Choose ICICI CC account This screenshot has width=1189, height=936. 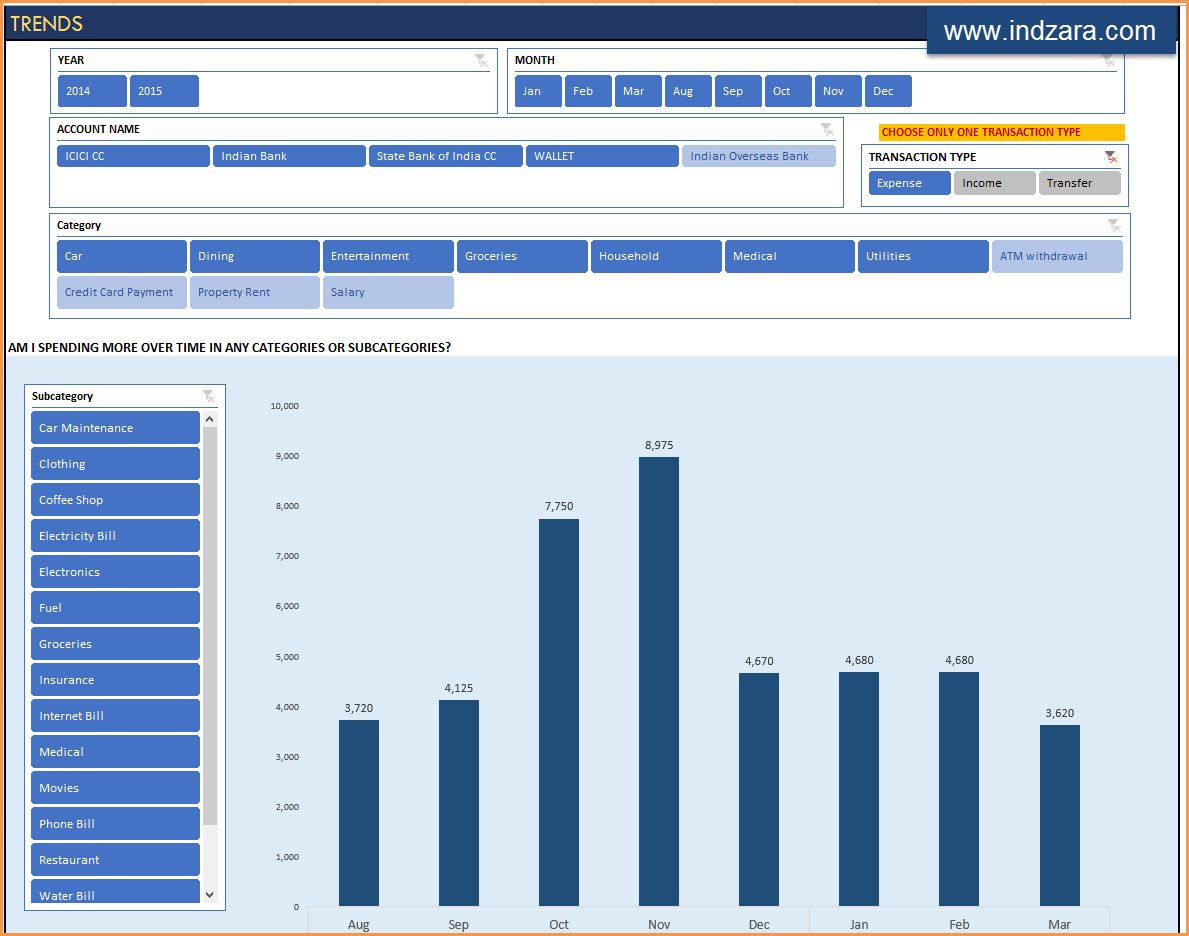133,156
